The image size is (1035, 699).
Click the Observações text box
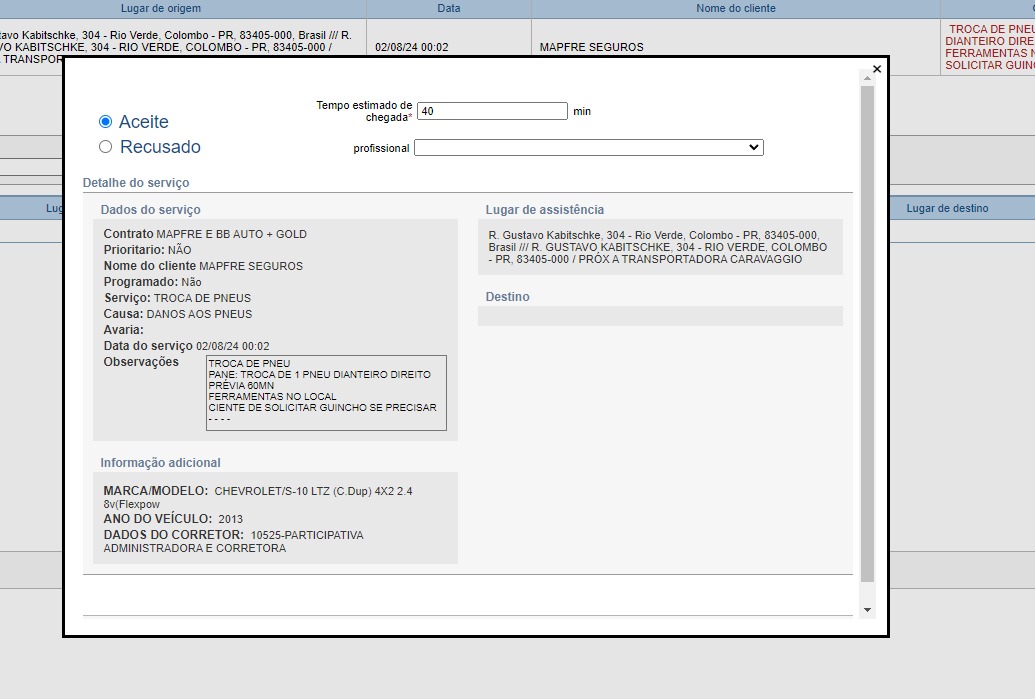[x=326, y=393]
